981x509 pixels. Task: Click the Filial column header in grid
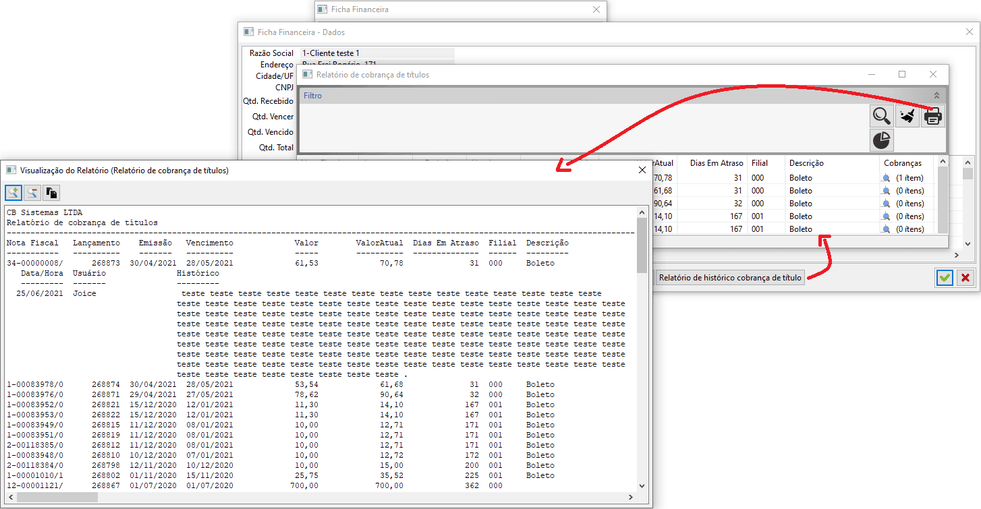tap(760, 163)
